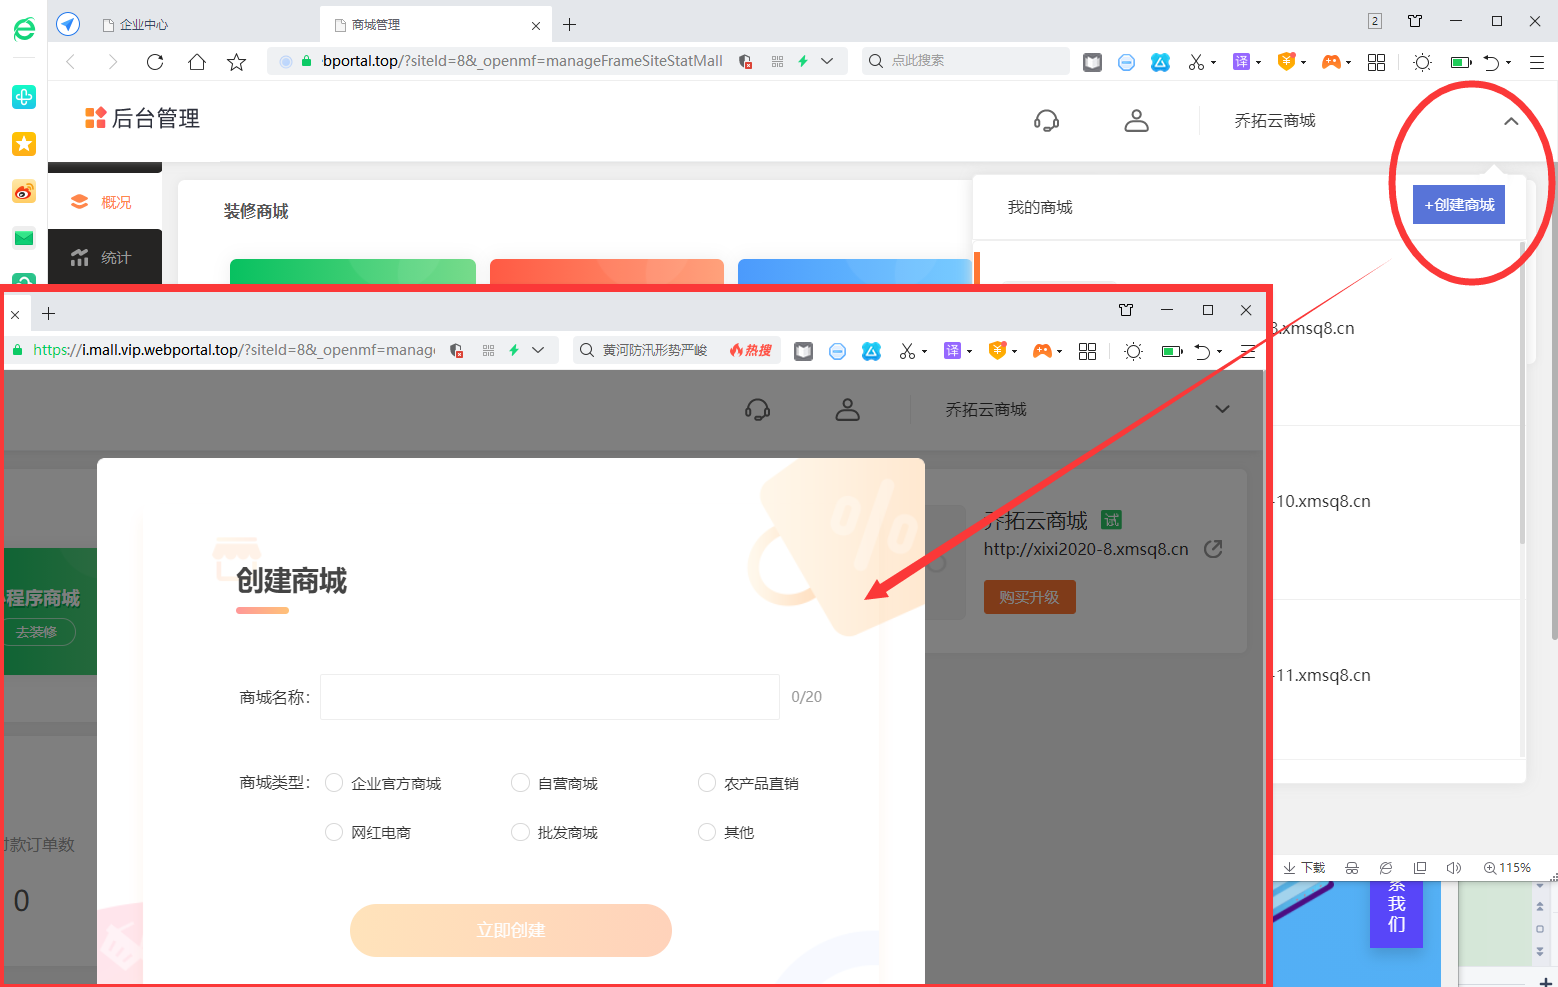Screen dimensions: 1558x987
Task: Open the user account icon in back window header
Action: click(x=1136, y=121)
